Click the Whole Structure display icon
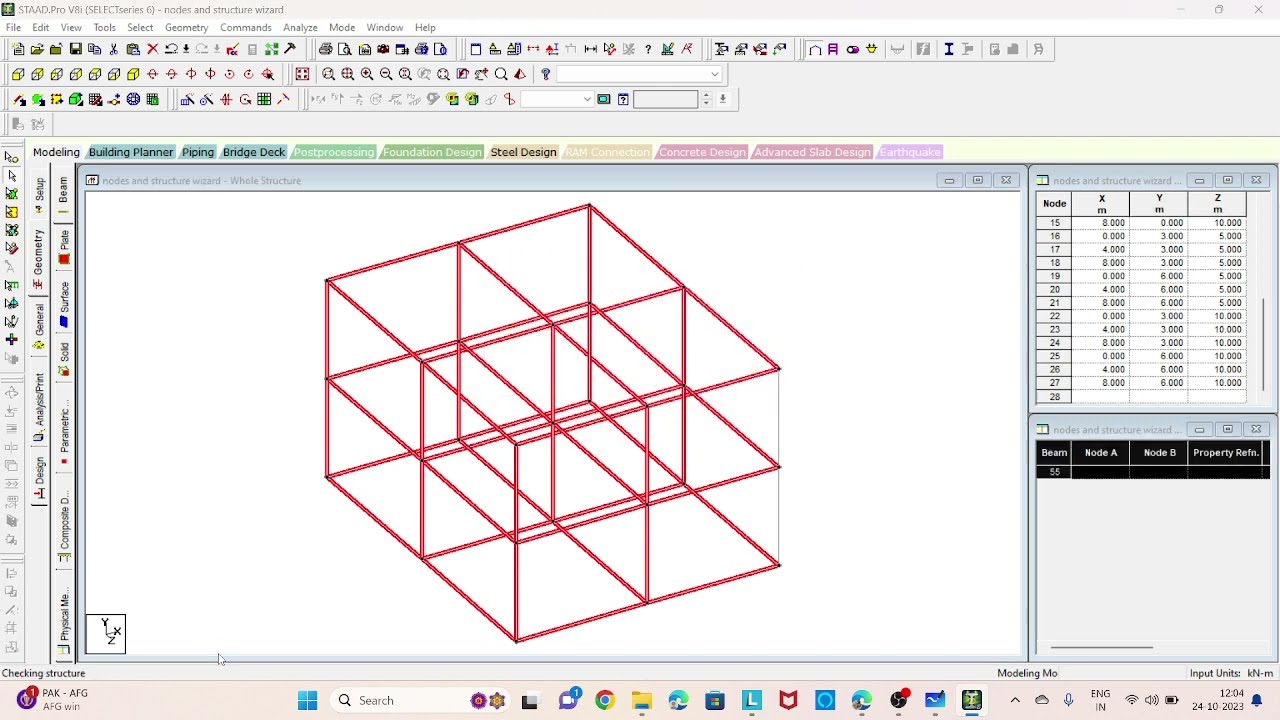The image size is (1280, 720). [x=302, y=74]
